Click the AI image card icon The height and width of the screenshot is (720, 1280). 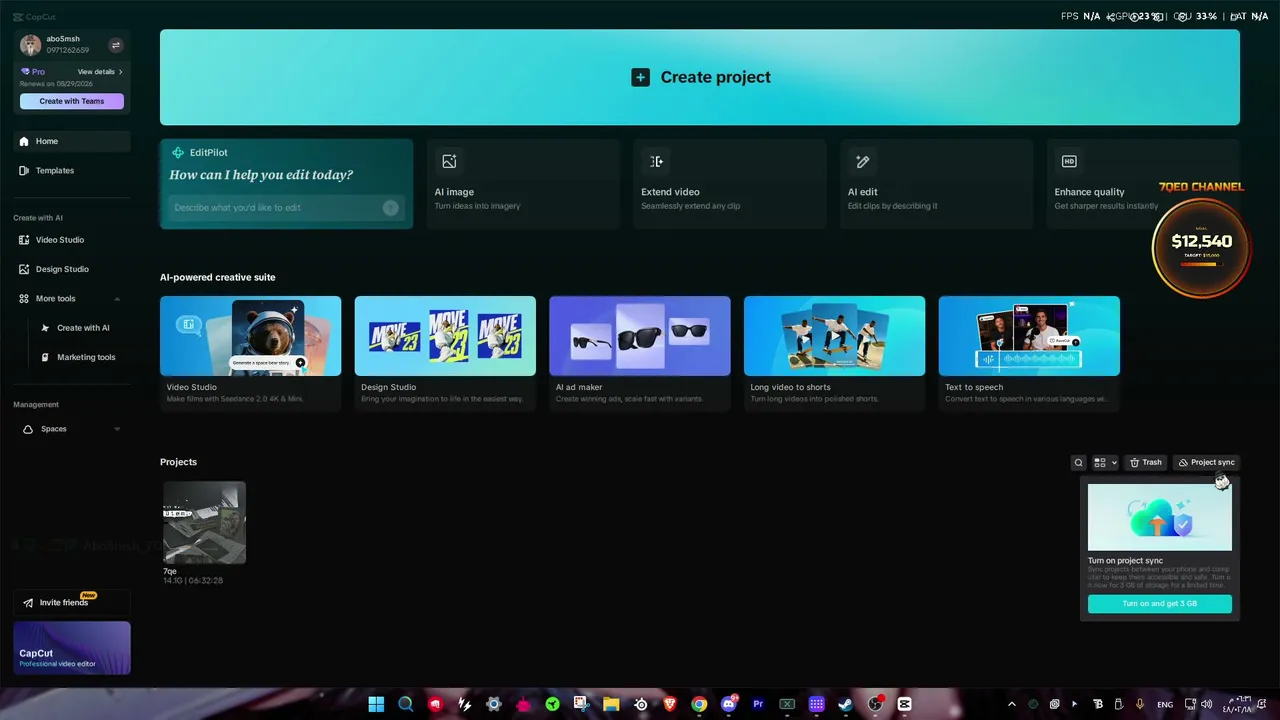pyautogui.click(x=449, y=162)
